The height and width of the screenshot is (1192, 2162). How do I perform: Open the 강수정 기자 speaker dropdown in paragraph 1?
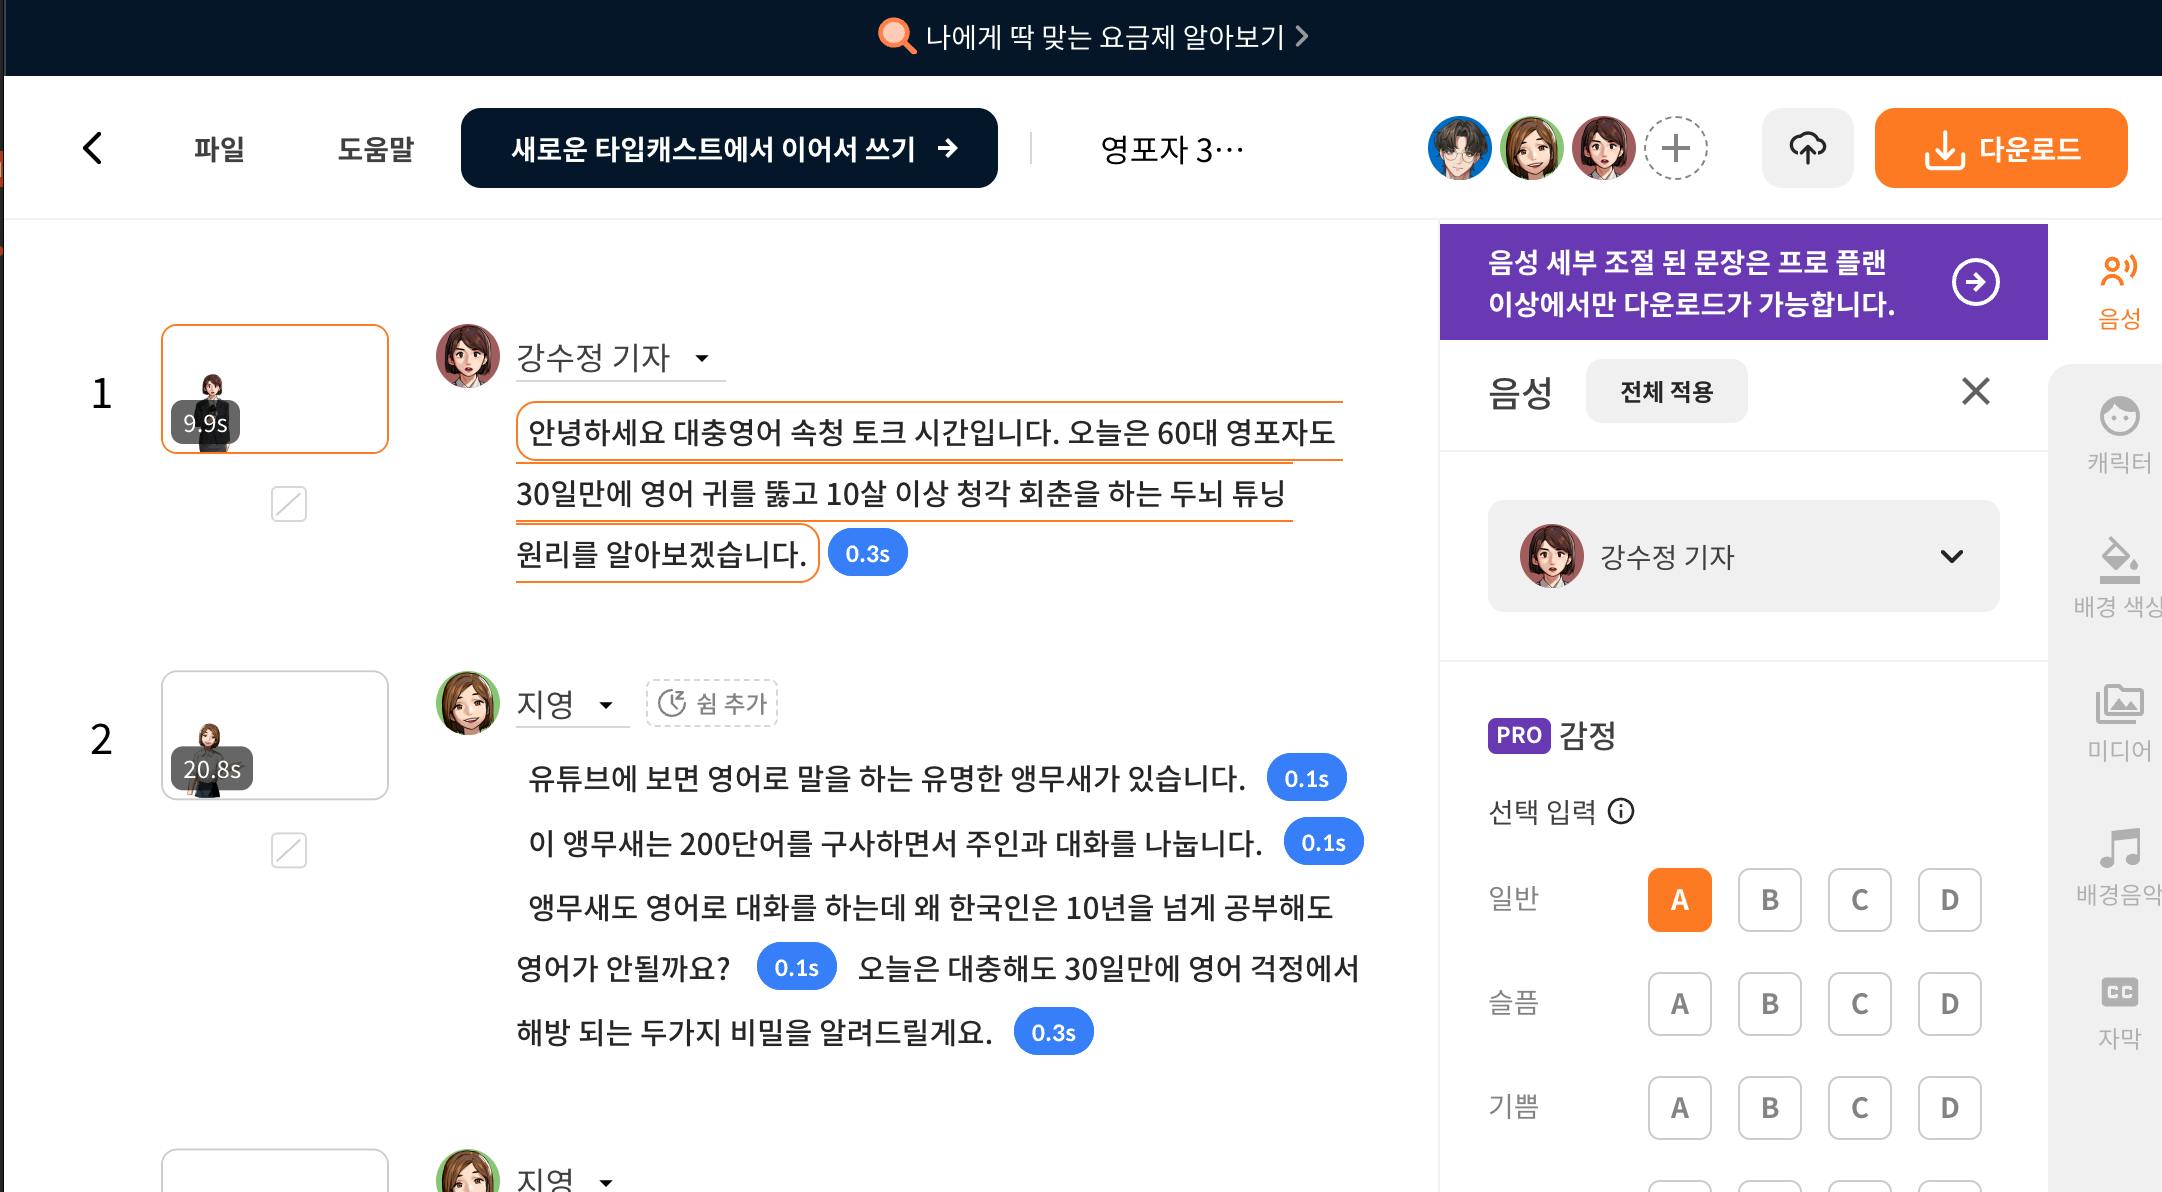(x=703, y=358)
